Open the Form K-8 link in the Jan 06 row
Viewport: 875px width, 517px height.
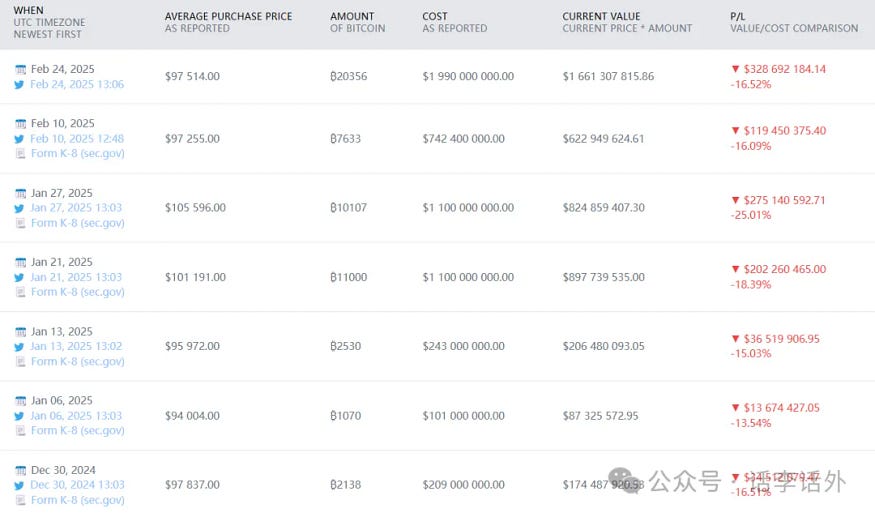point(77,430)
